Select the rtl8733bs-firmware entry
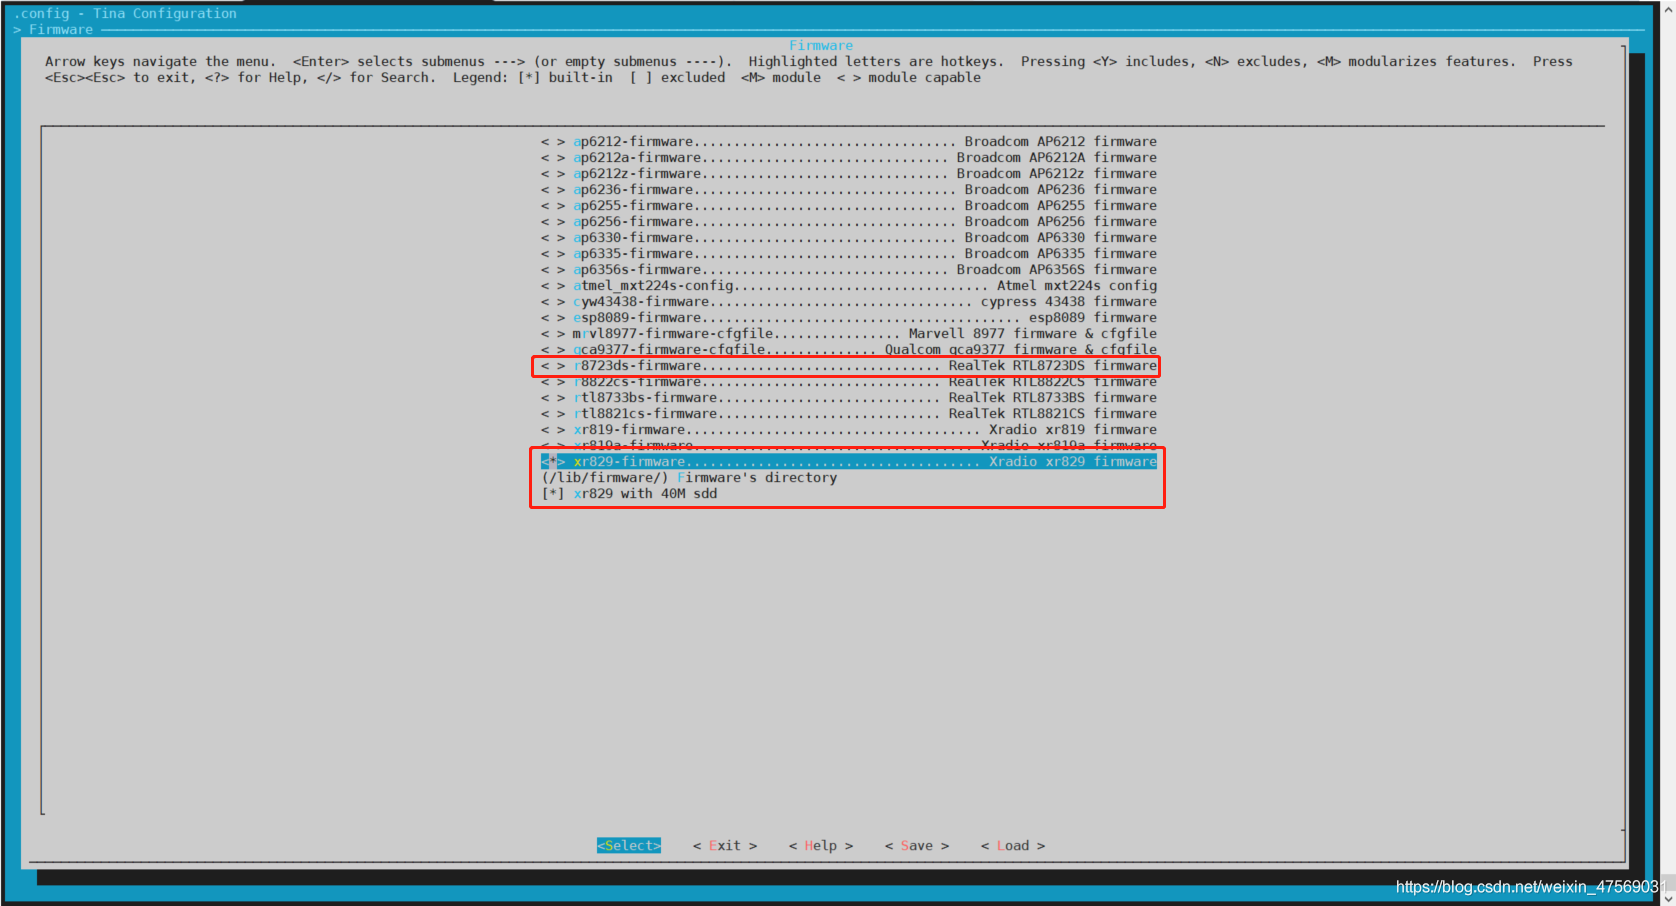This screenshot has height=906, width=1676. [849, 398]
